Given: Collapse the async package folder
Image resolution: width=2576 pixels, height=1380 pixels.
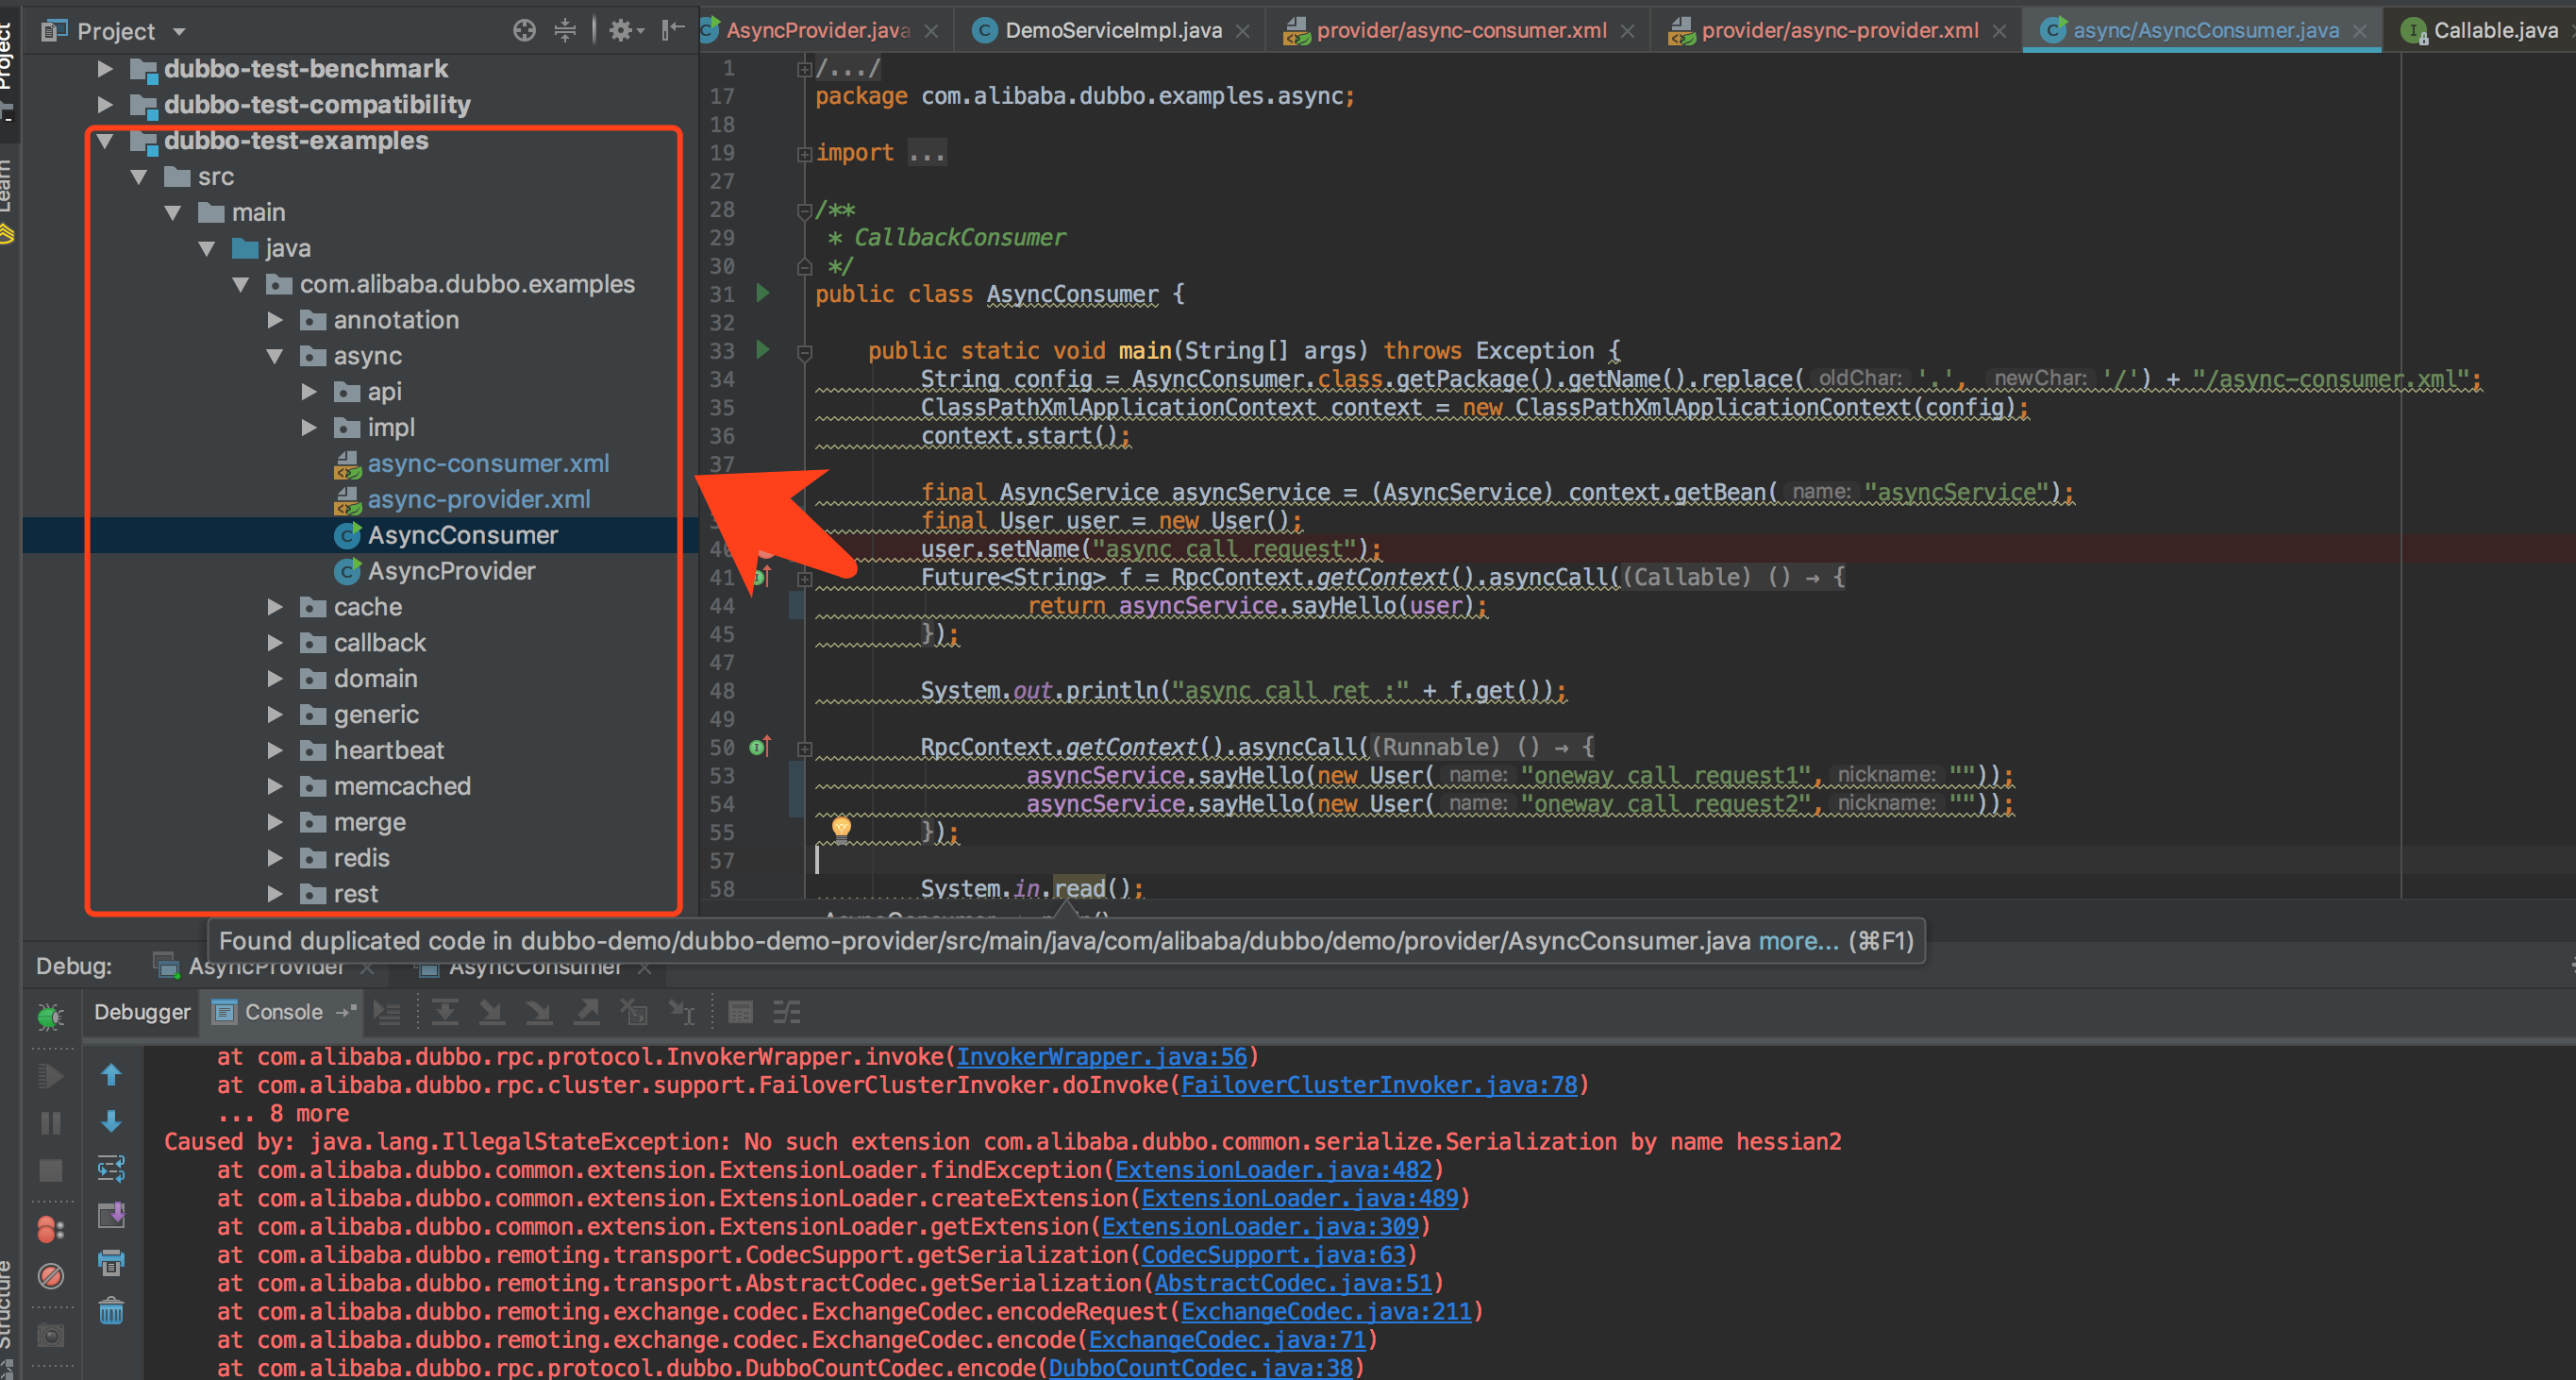Looking at the screenshot, I should 275,356.
